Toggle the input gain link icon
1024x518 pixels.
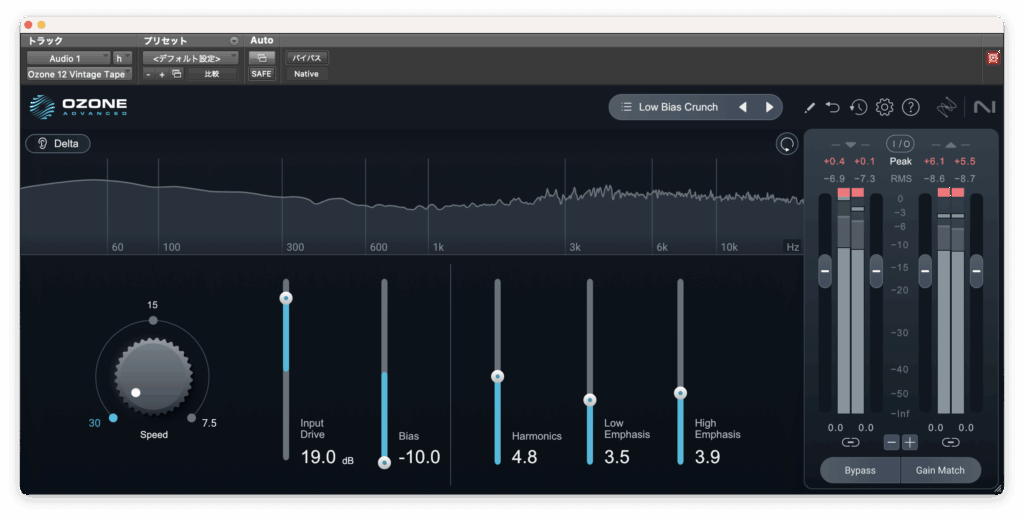[850, 441]
